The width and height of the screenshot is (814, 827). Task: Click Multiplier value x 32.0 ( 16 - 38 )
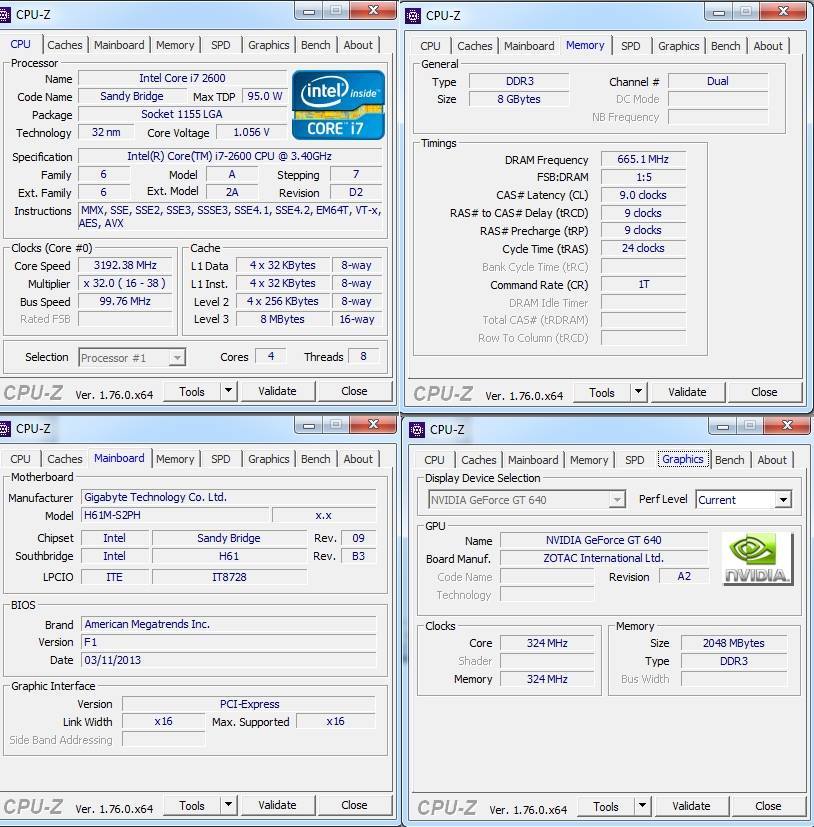pyautogui.click(x=125, y=283)
